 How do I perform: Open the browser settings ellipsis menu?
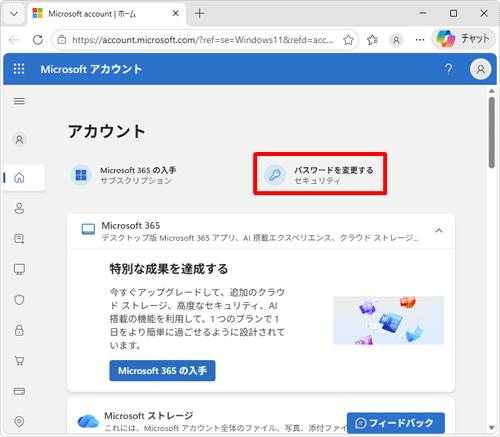[420, 40]
